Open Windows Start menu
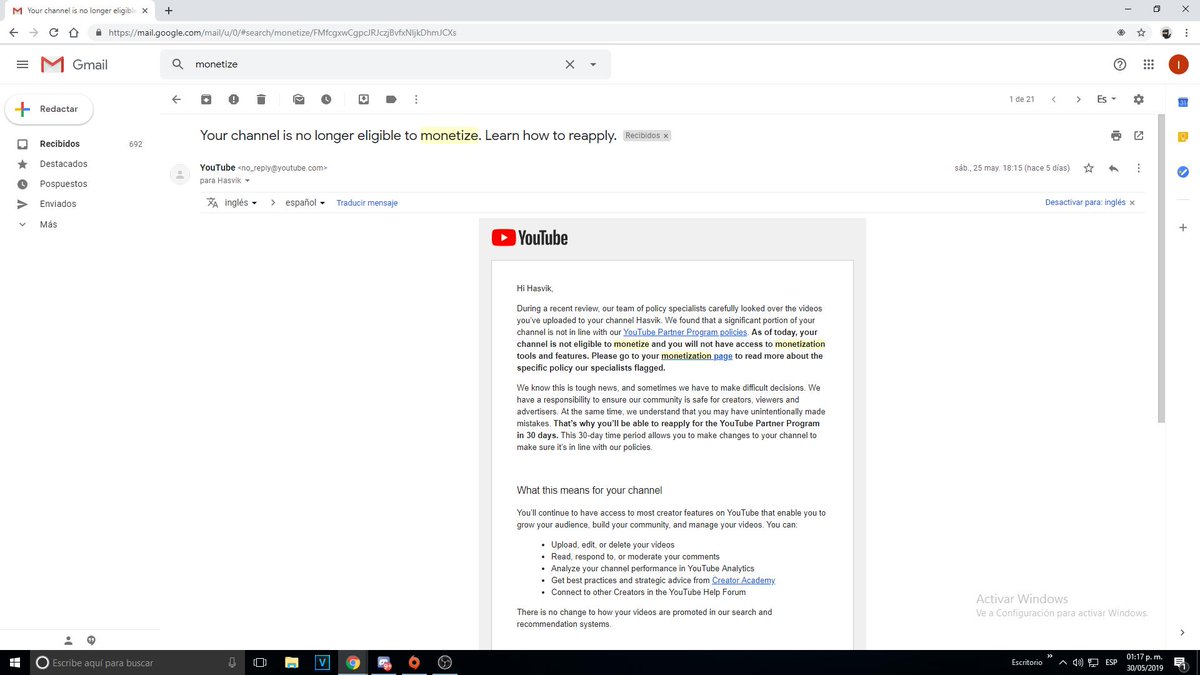Screen dimensions: 1200x675 pyautogui.click(x=15, y=662)
